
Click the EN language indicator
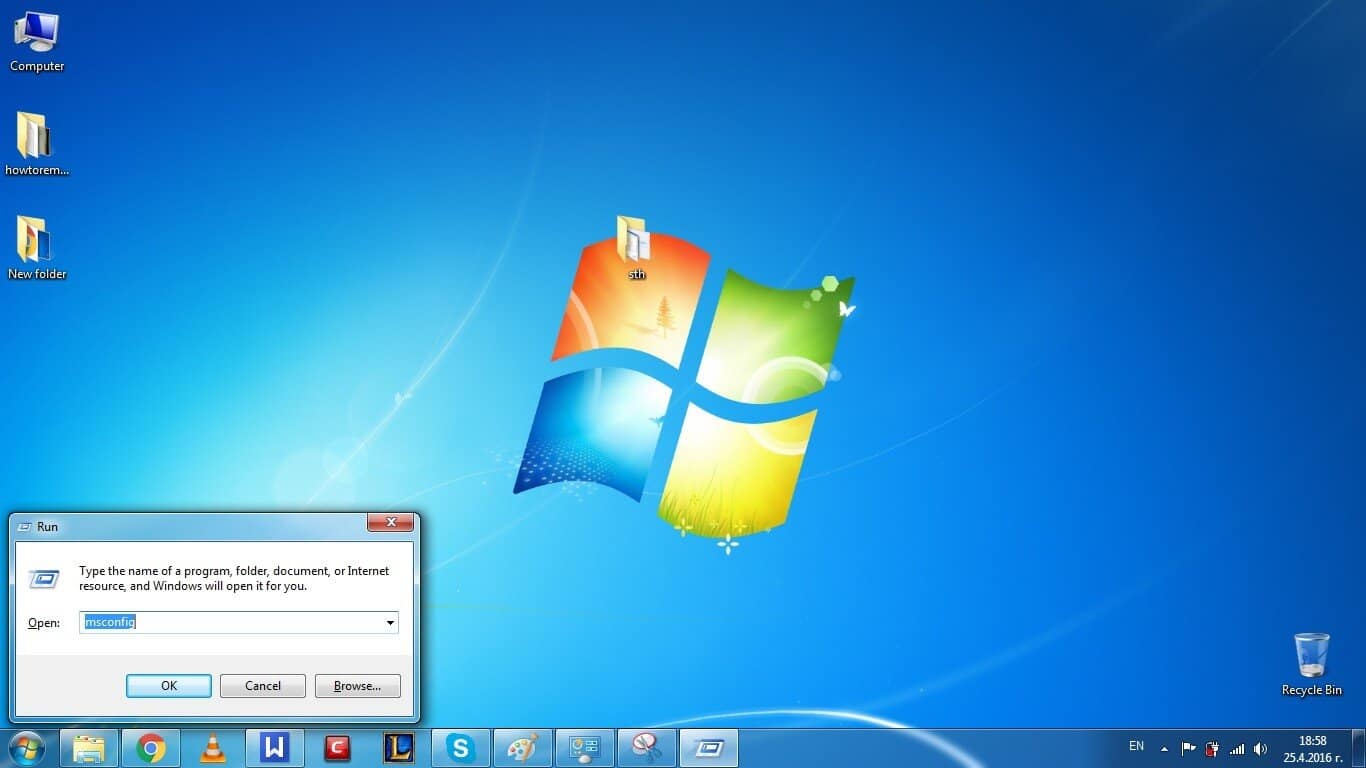(1136, 746)
